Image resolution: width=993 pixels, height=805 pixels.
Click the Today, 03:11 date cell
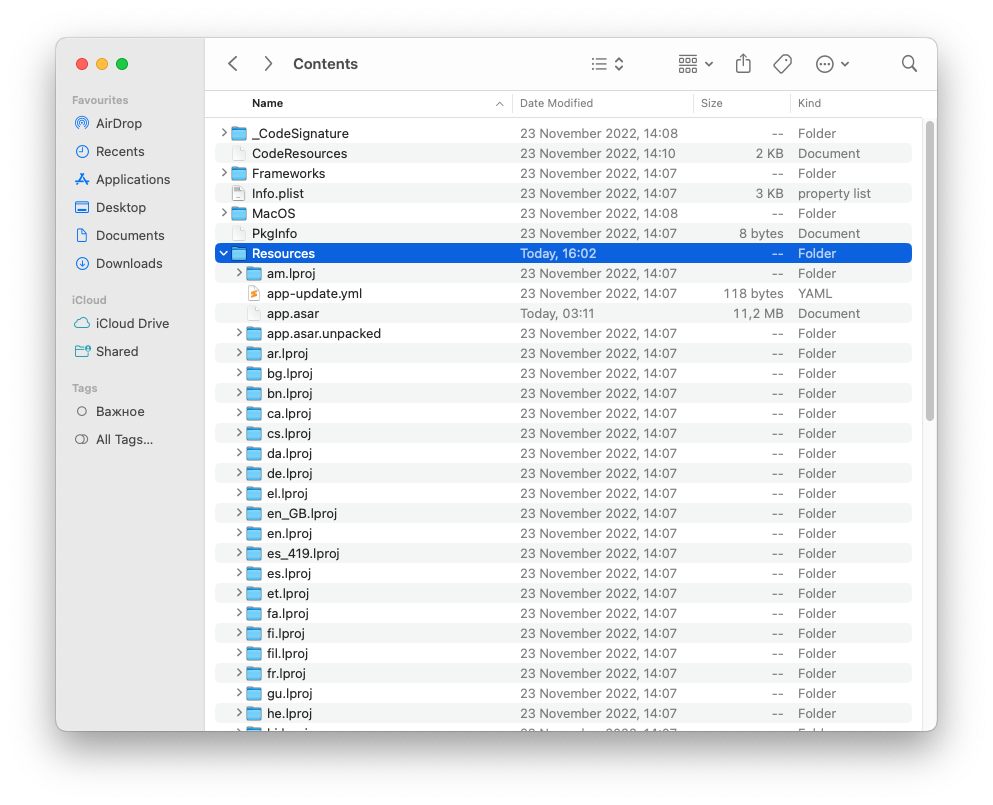coord(557,314)
